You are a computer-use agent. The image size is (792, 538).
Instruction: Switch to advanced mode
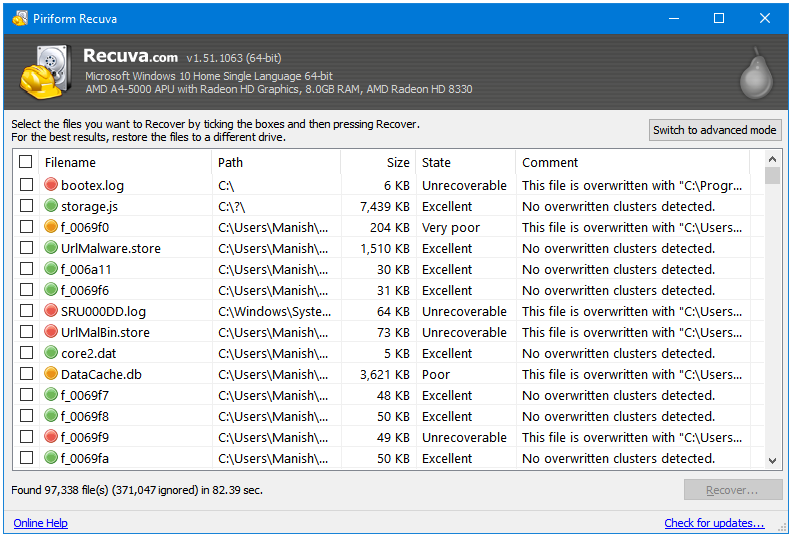pyautogui.click(x=715, y=130)
